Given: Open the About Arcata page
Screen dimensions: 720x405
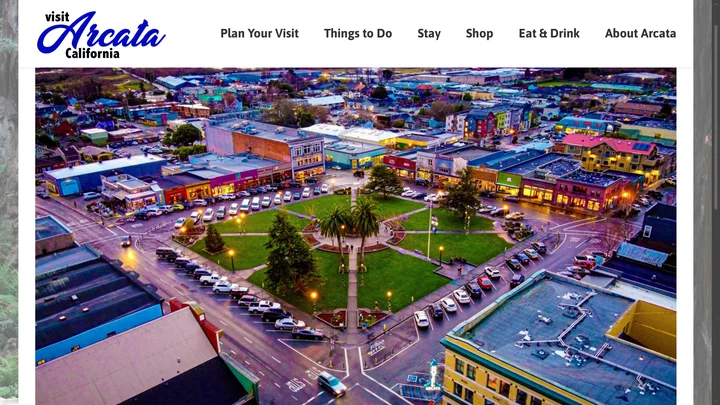Looking at the screenshot, I should coord(640,34).
